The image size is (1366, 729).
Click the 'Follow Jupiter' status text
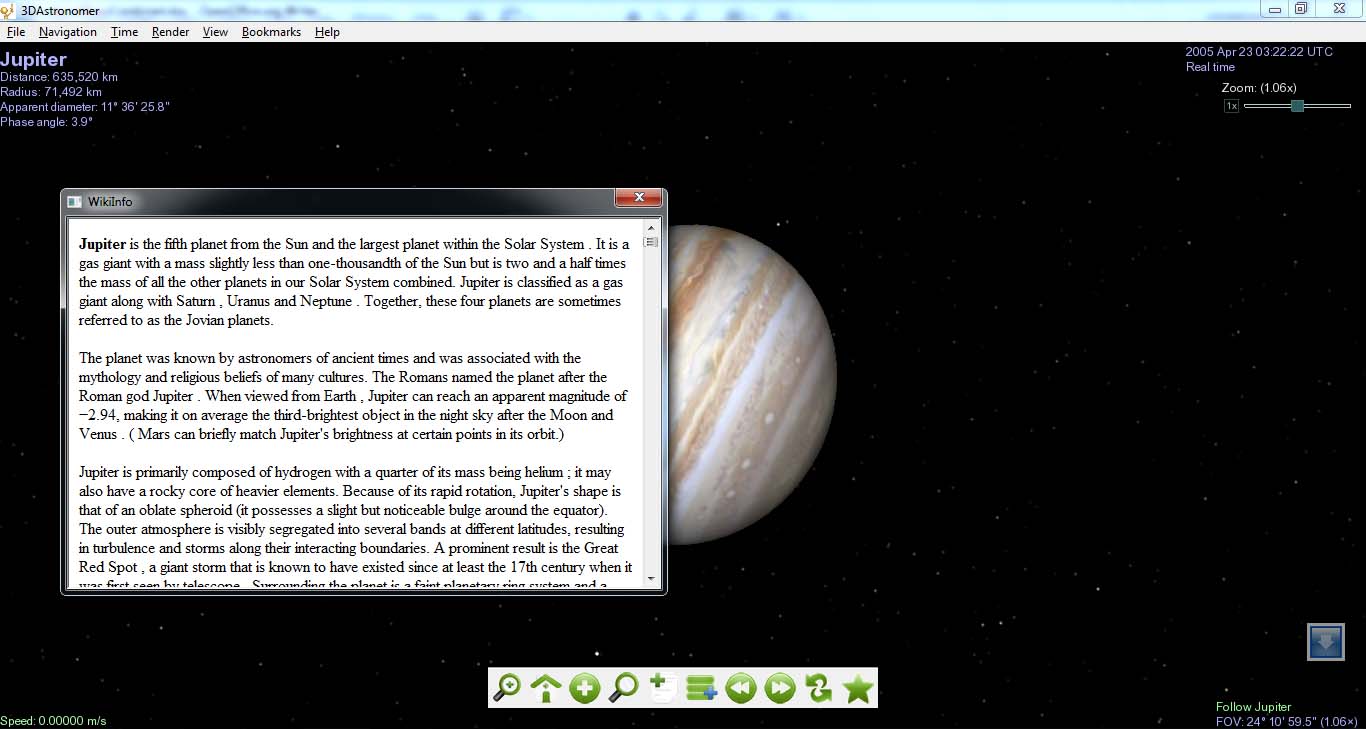point(1253,707)
